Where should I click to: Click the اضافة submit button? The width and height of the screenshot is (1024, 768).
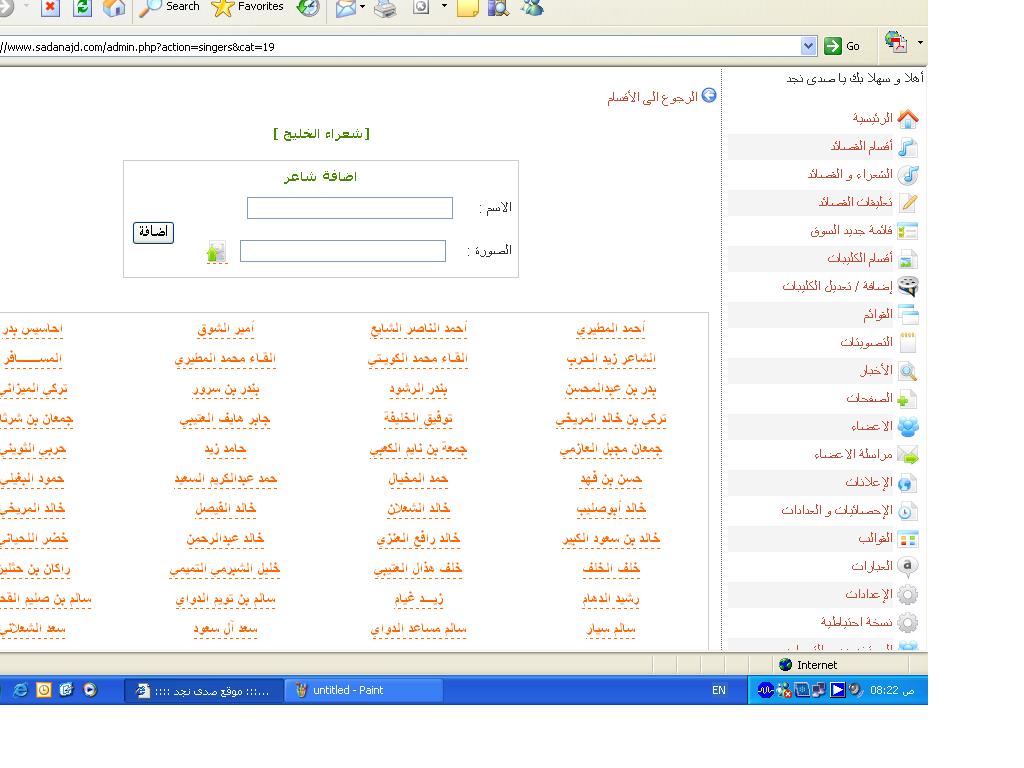153,232
